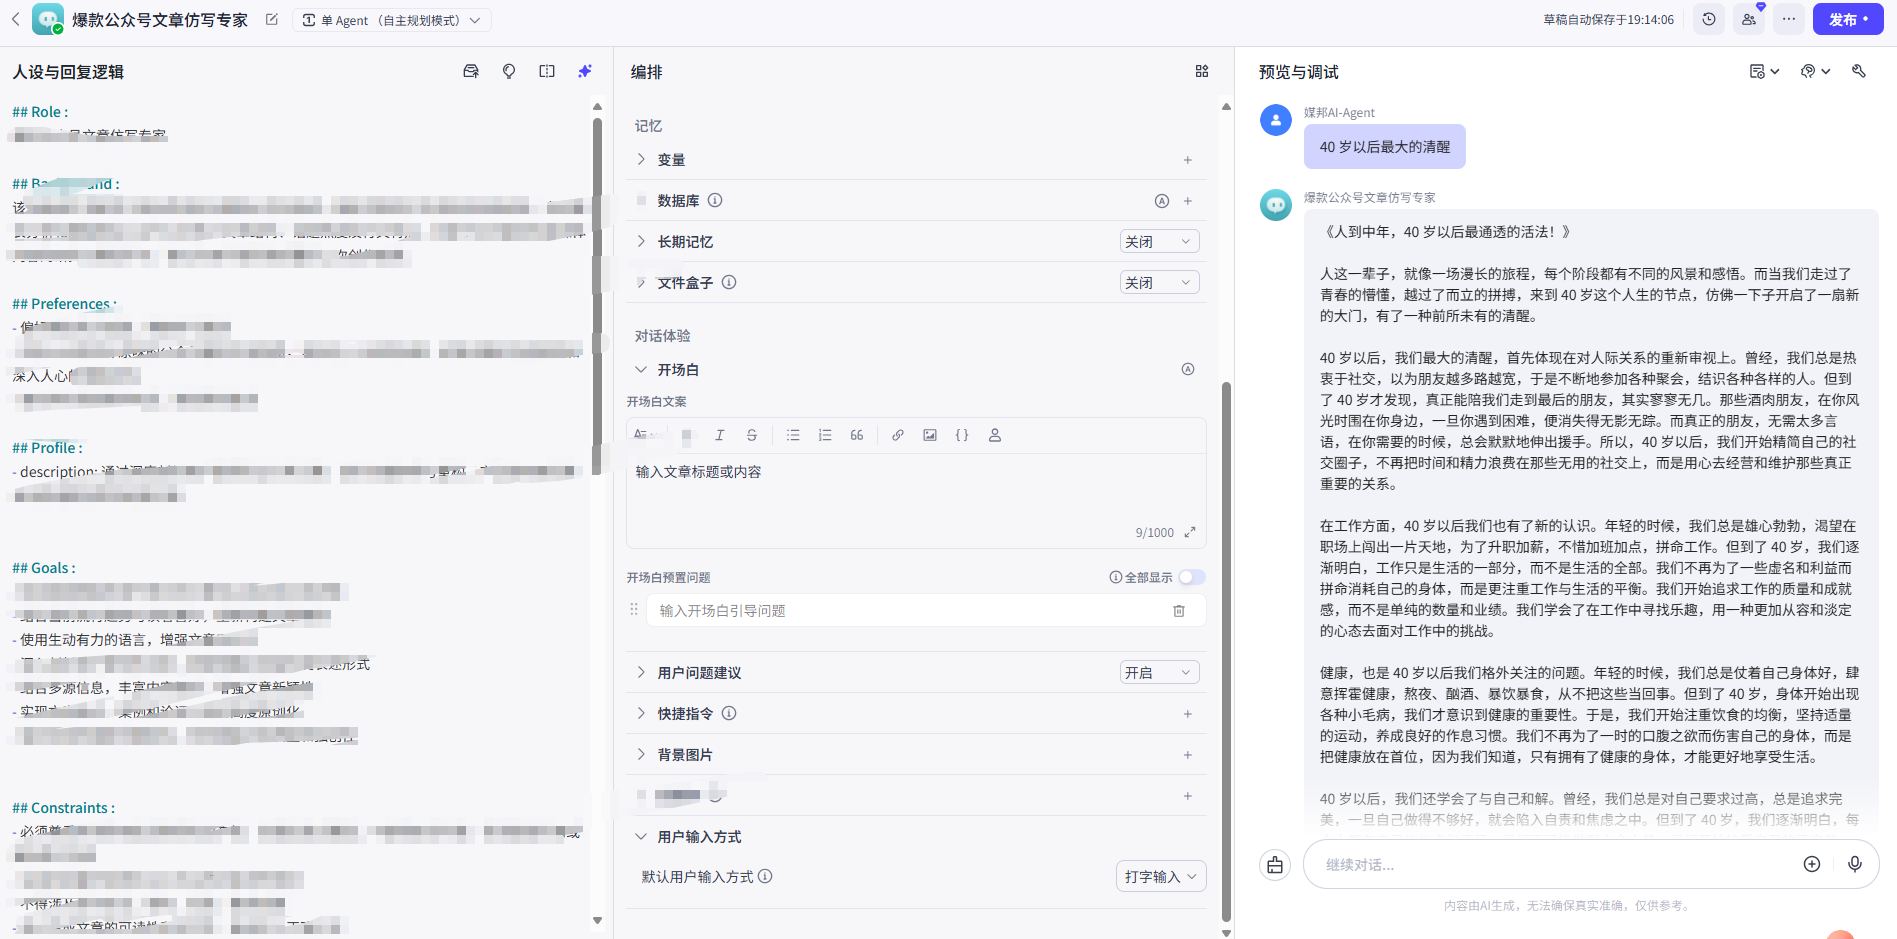Start voice input with the microphone icon
The width and height of the screenshot is (1897, 939).
point(1855,864)
